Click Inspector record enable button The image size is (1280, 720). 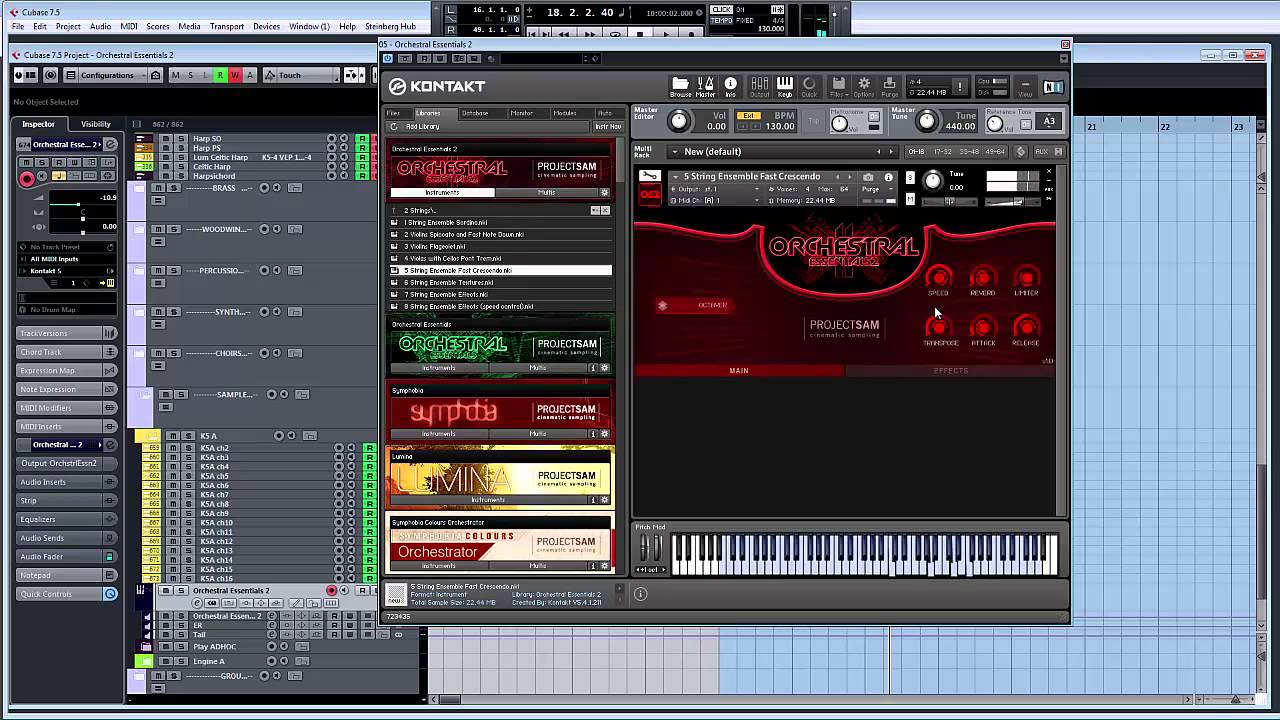(x=27, y=179)
